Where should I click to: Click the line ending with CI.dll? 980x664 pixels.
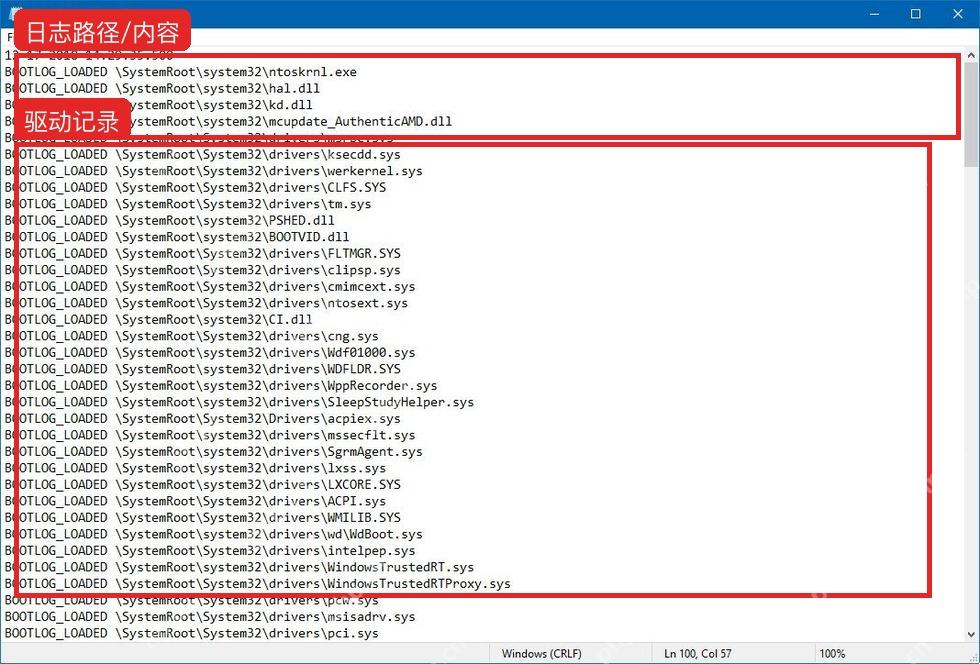tap(158, 319)
